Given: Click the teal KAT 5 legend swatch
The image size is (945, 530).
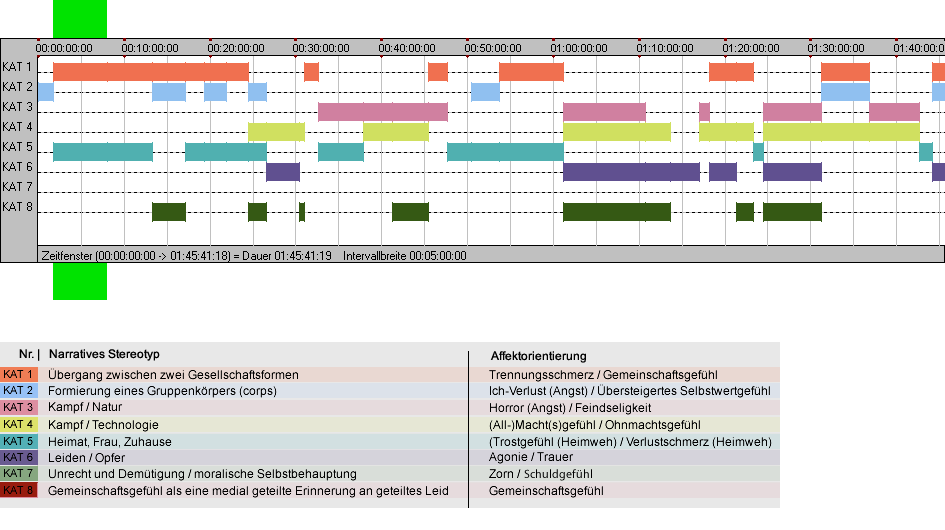Looking at the screenshot, I should (x=19, y=441).
